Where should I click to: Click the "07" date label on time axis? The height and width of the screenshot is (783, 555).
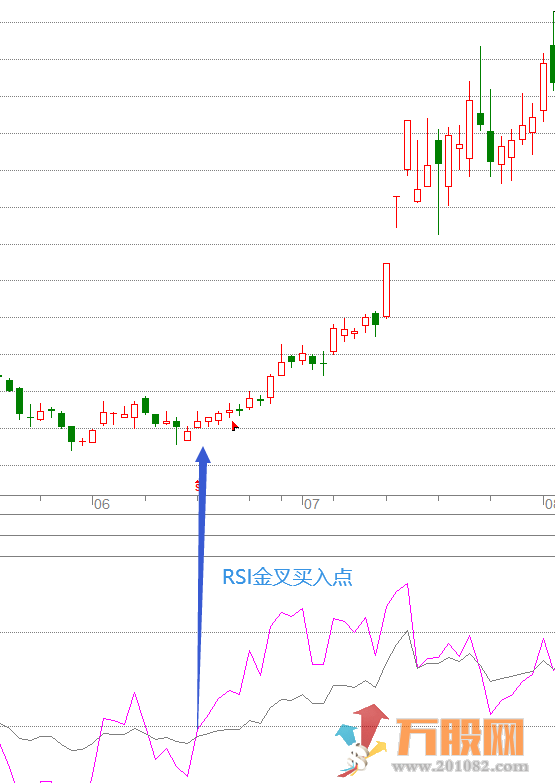[311, 504]
